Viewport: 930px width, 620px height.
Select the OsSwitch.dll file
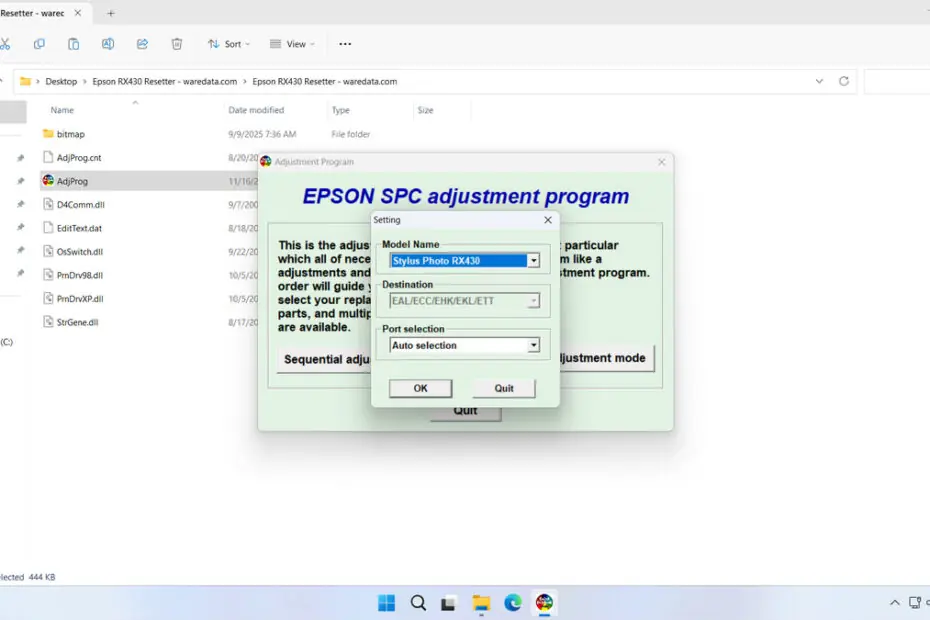pyautogui.click(x=79, y=252)
